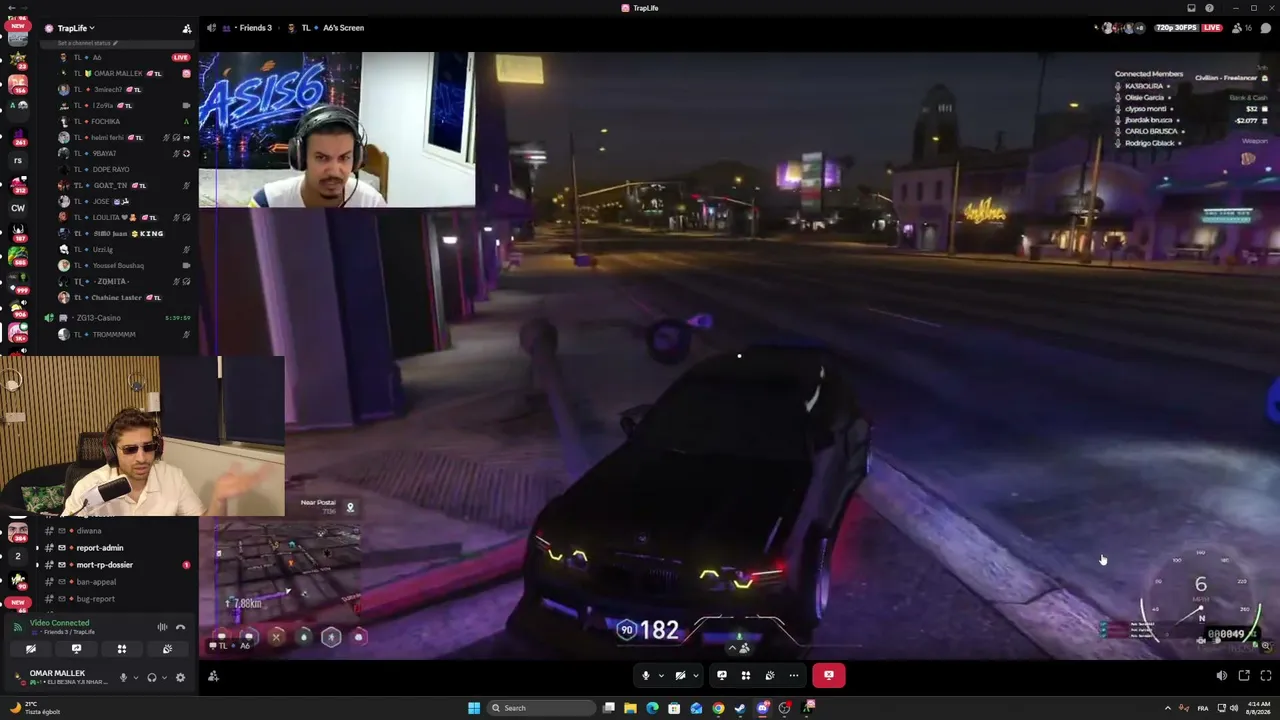Open the soundboard in the voice connection panel
The width and height of the screenshot is (1280, 720).
pyautogui.click(x=167, y=649)
